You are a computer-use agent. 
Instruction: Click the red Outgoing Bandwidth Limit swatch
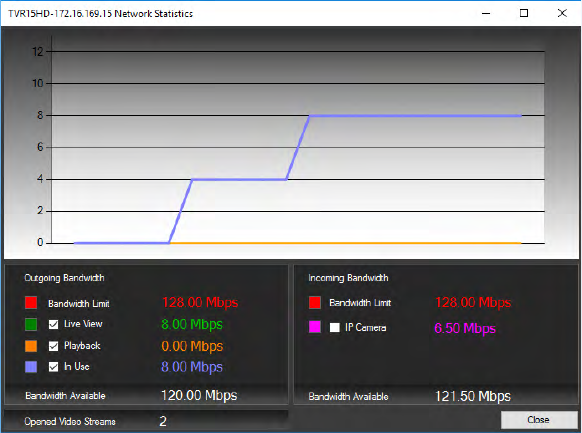(x=31, y=303)
